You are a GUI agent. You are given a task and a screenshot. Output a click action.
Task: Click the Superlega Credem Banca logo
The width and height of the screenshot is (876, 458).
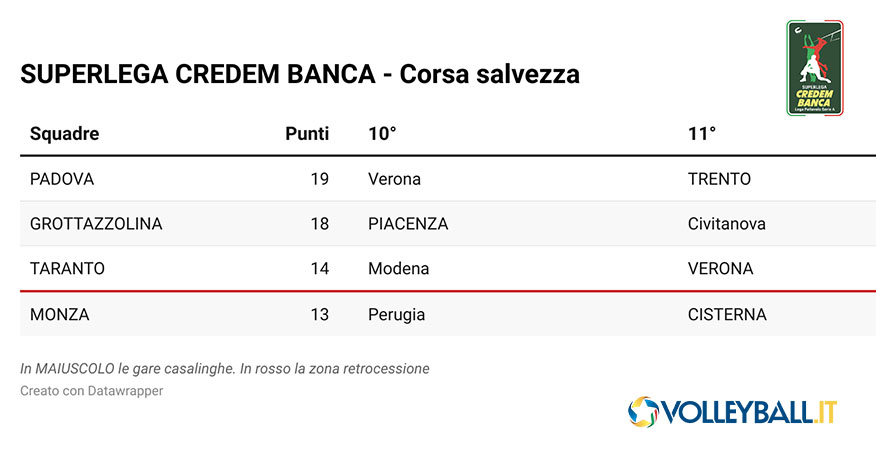[x=815, y=68]
